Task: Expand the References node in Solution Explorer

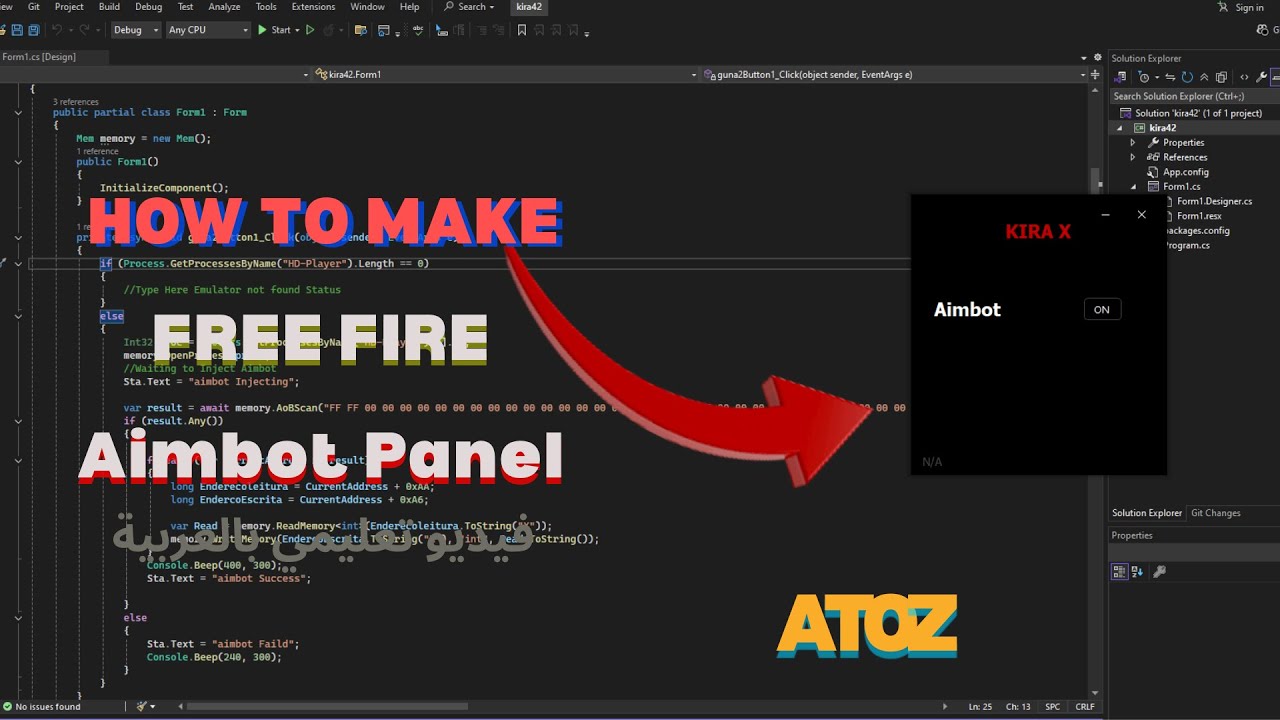Action: [x=1133, y=157]
